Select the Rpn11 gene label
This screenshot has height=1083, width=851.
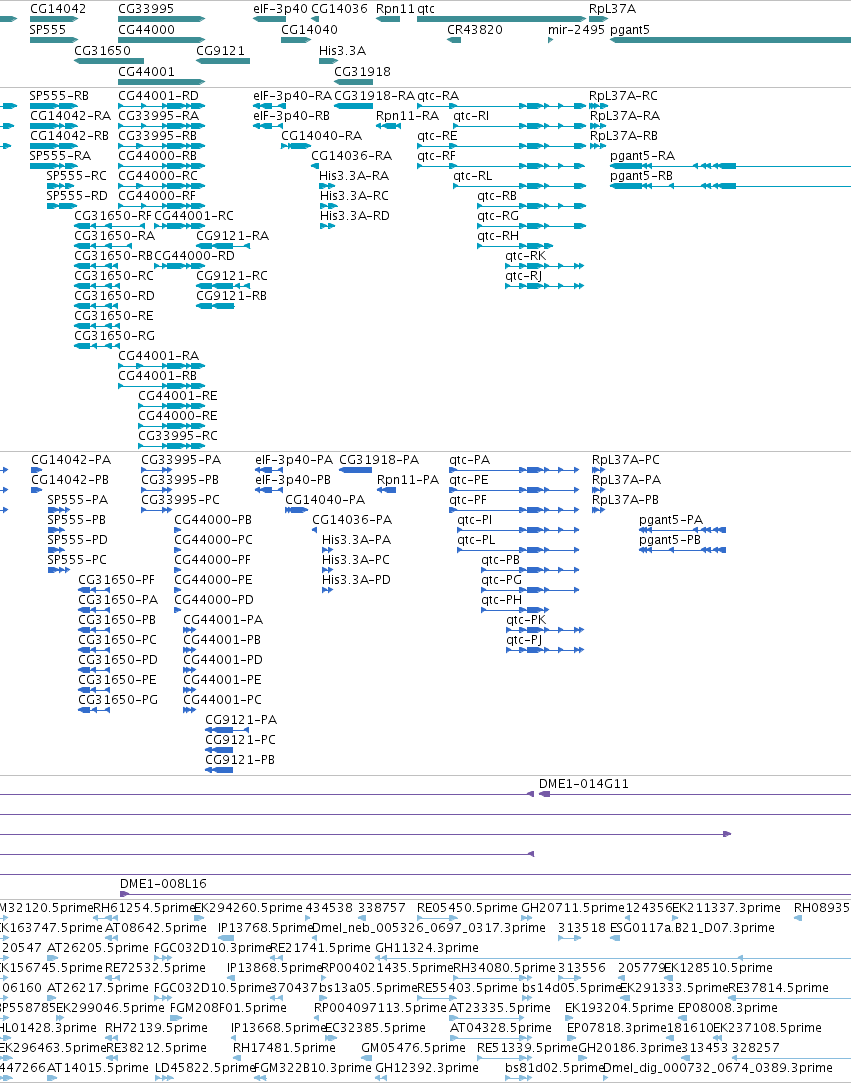point(395,9)
